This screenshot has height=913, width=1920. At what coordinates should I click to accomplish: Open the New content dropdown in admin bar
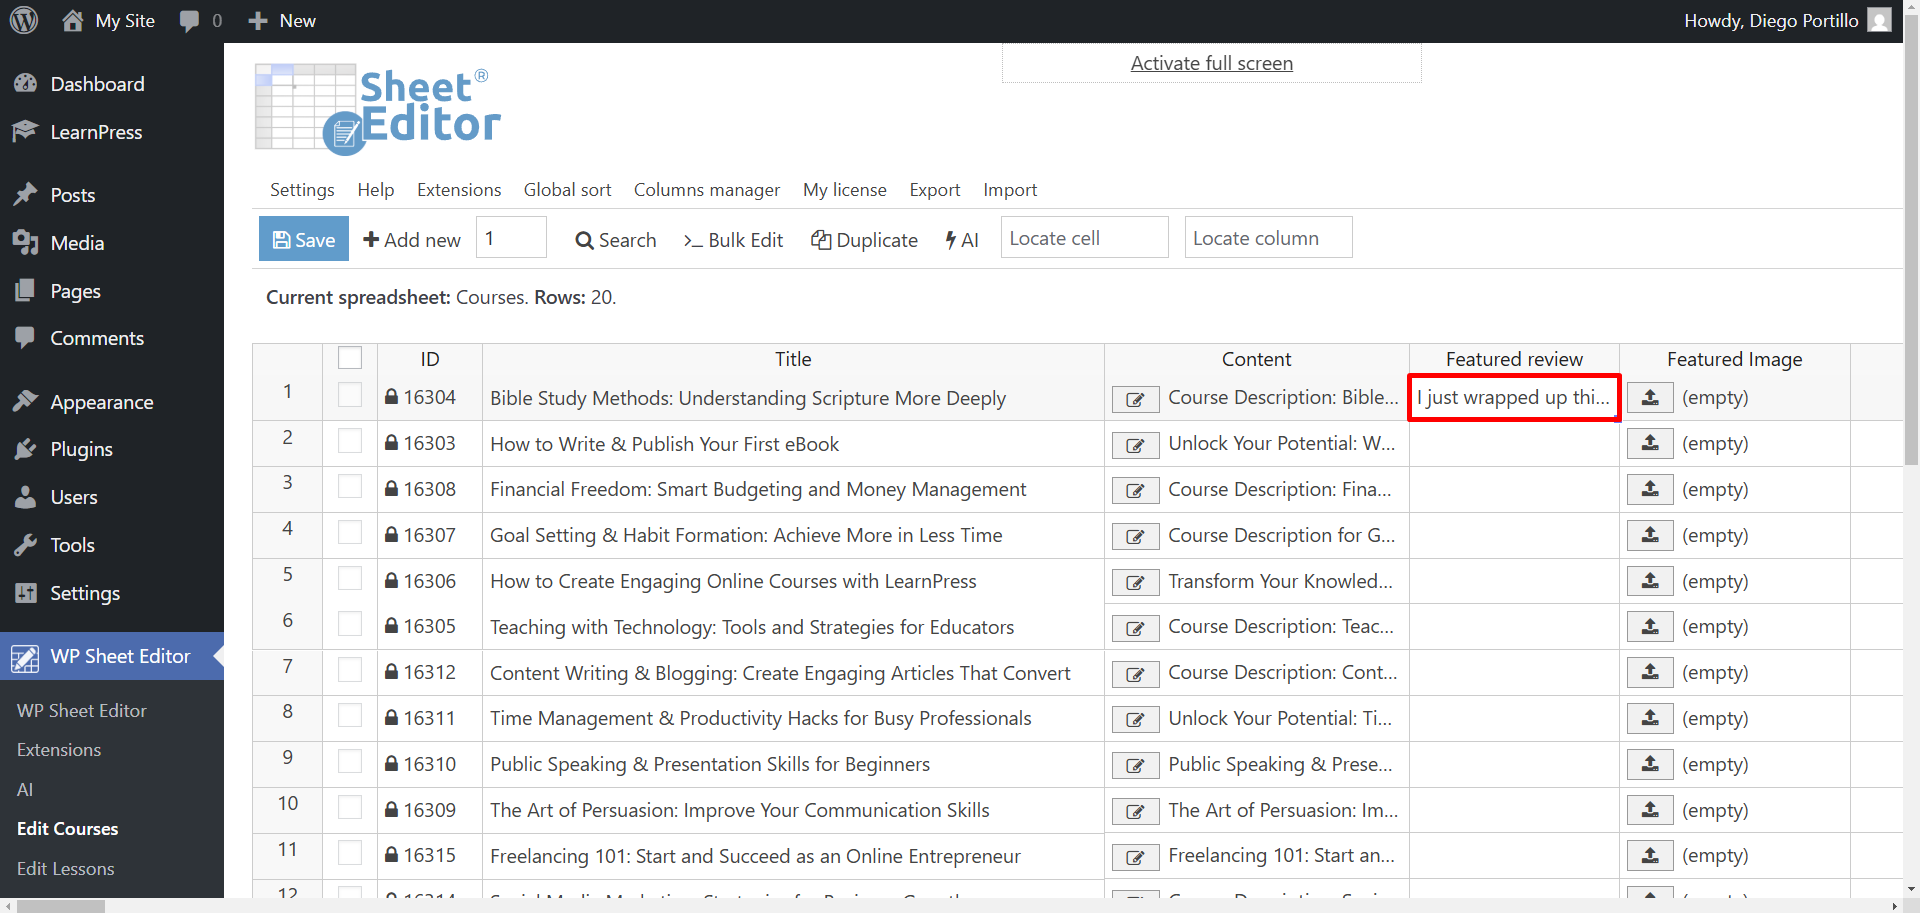pyautogui.click(x=282, y=21)
